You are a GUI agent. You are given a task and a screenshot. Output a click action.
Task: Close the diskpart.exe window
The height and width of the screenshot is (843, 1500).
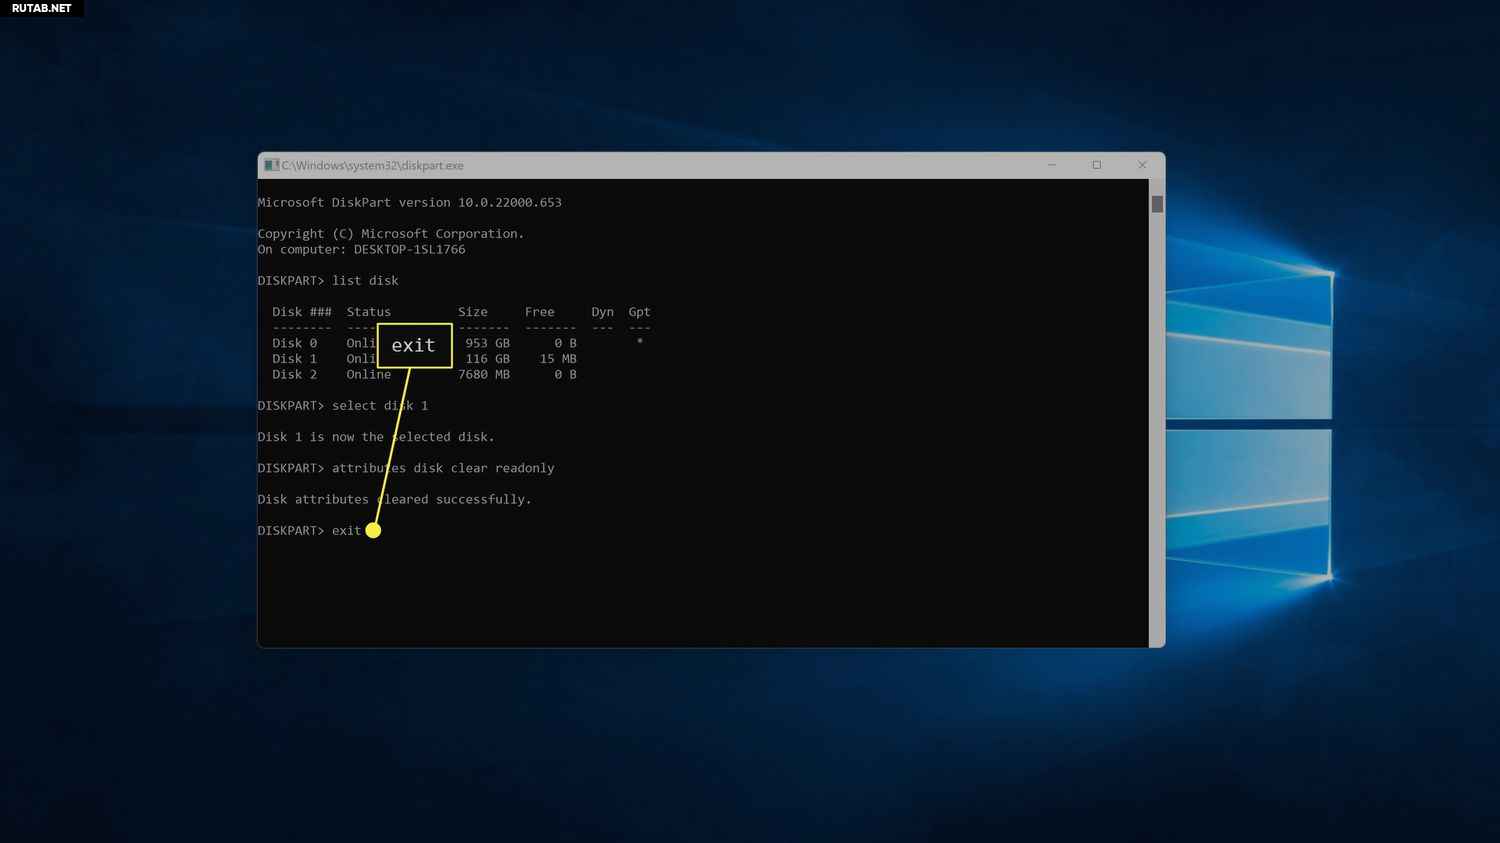(1142, 165)
